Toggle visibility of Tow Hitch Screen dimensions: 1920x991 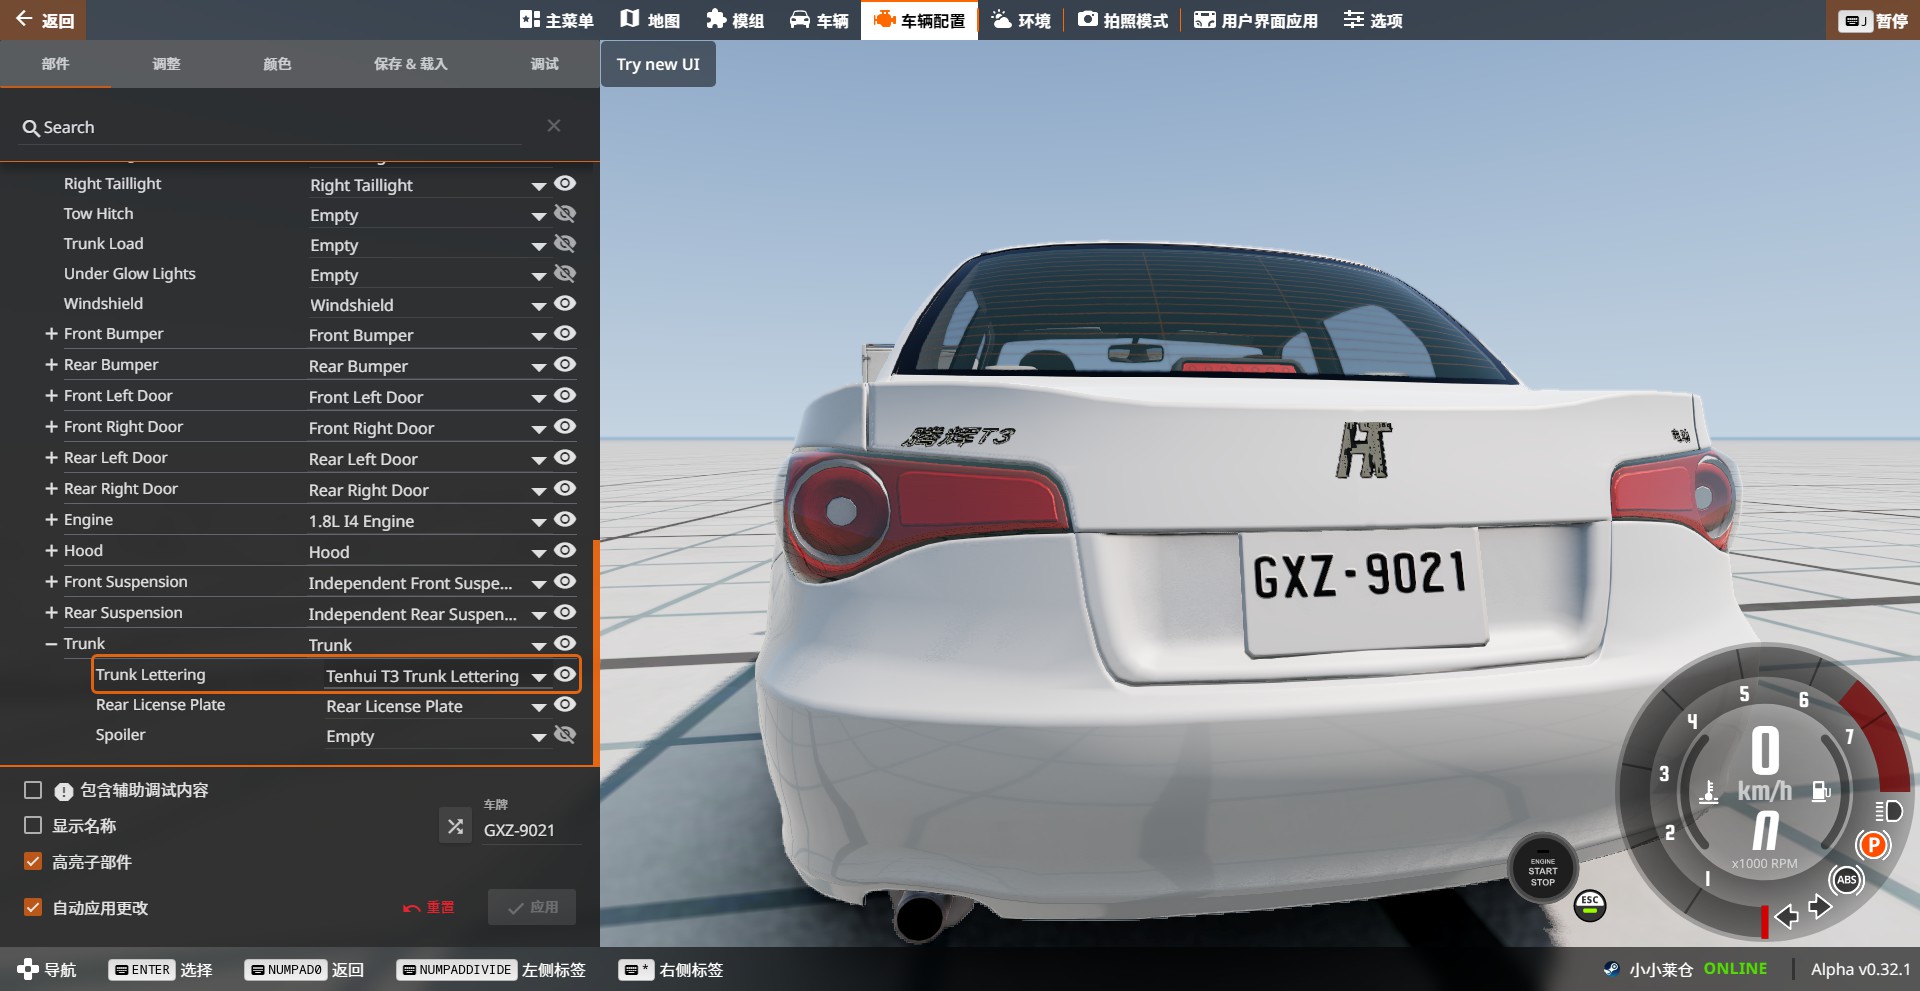click(565, 213)
